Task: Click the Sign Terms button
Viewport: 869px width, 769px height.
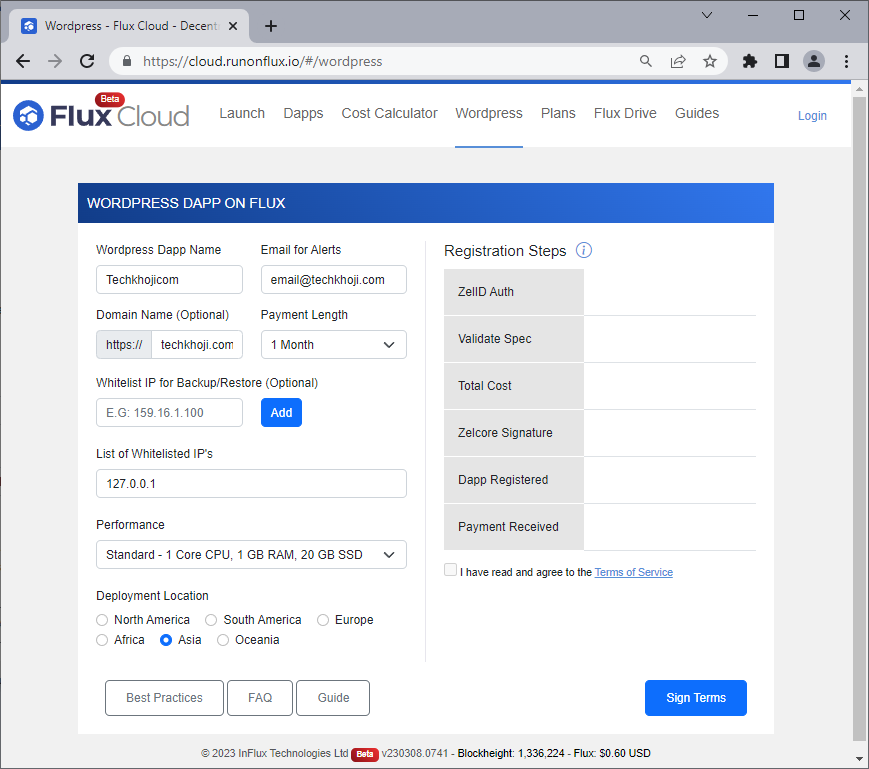Action: (x=696, y=698)
